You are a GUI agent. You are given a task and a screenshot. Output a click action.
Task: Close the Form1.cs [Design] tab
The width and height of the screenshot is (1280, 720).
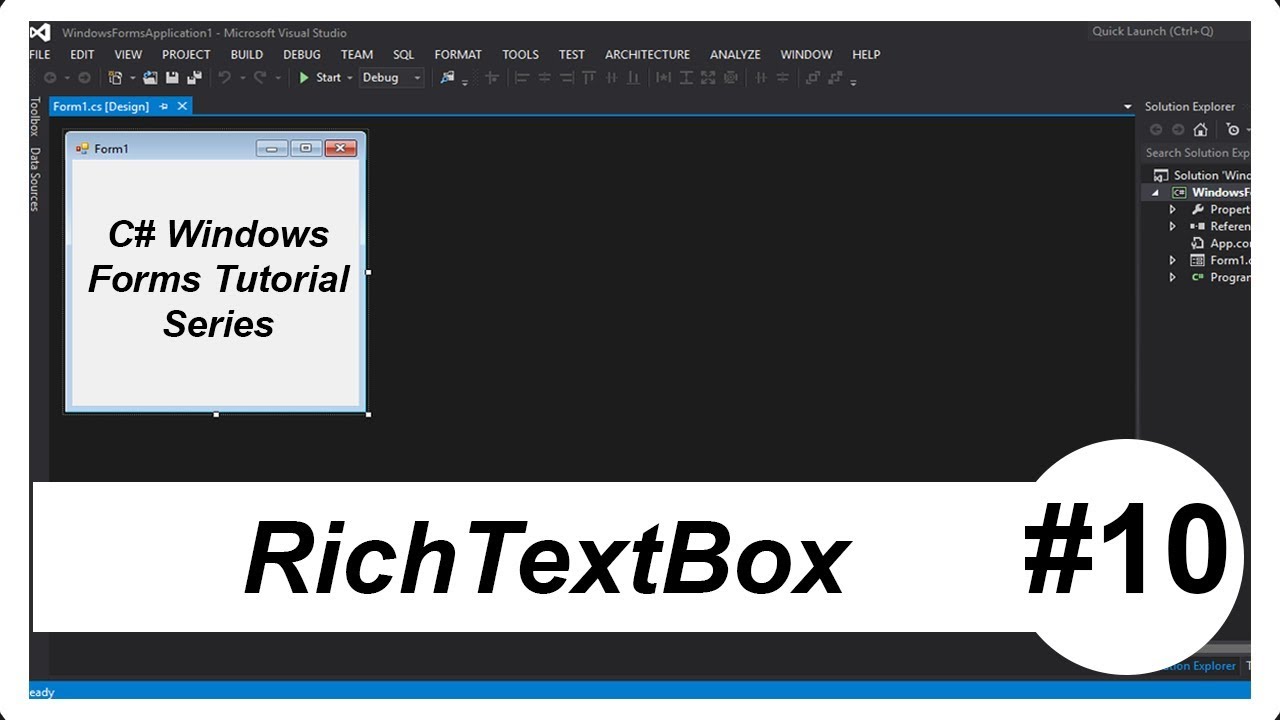click(x=182, y=106)
